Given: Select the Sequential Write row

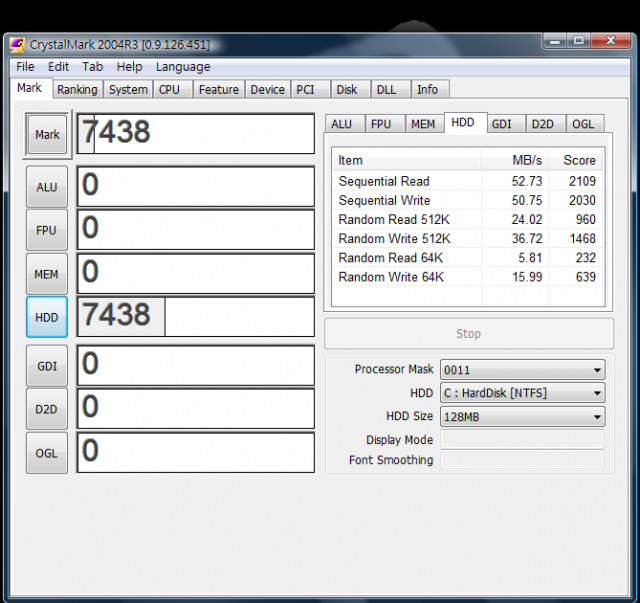Looking at the screenshot, I should [468, 200].
